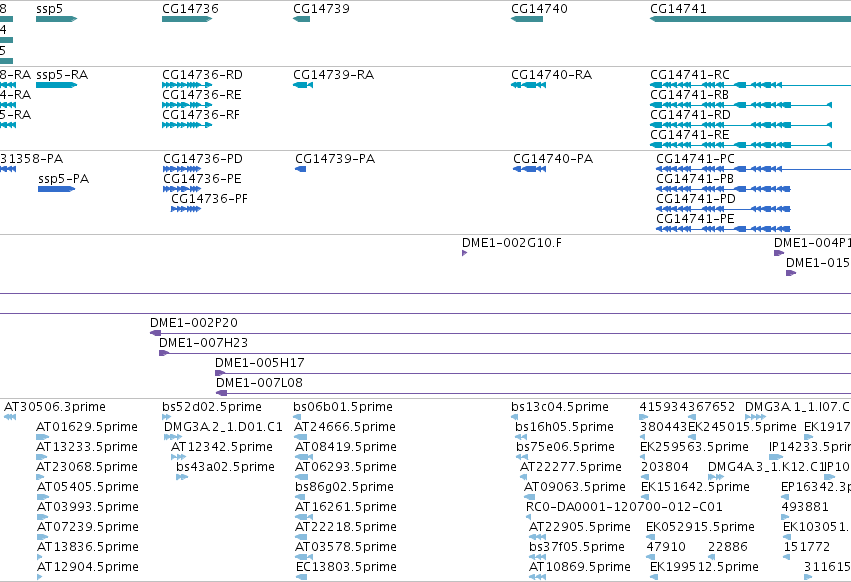This screenshot has height=582, width=851.
Task: Select transcript CG14741-RC
Action: [x=690, y=75]
